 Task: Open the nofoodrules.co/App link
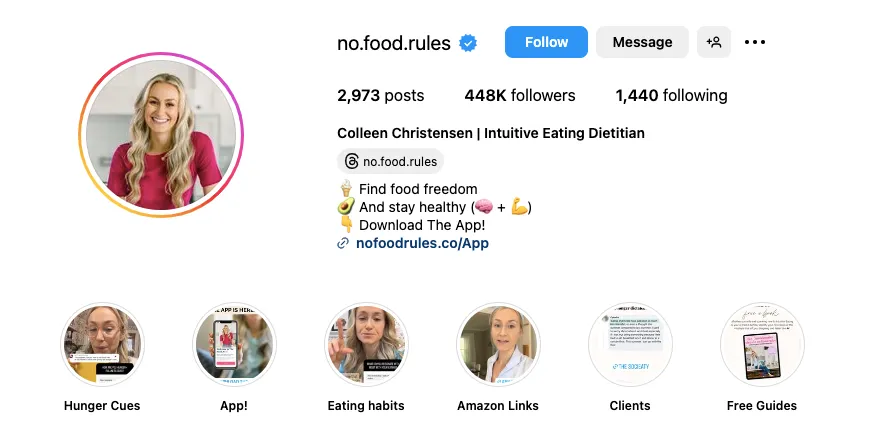click(x=422, y=243)
